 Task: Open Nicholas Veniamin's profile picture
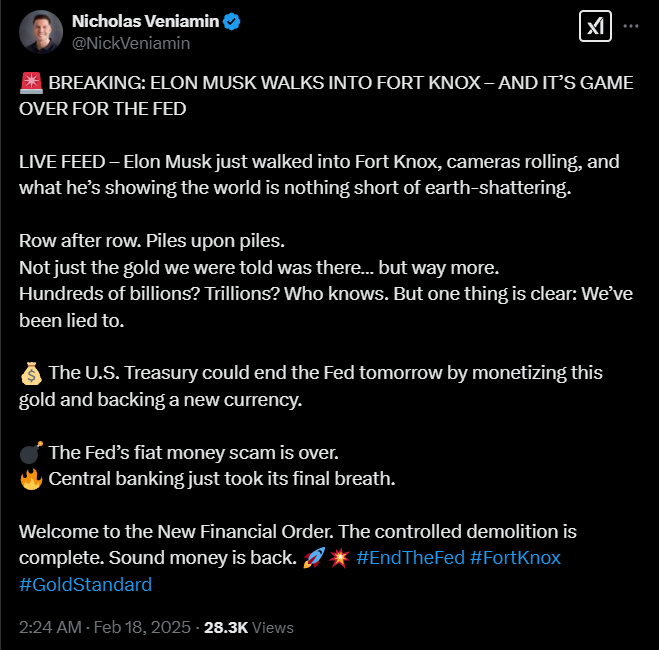point(40,32)
